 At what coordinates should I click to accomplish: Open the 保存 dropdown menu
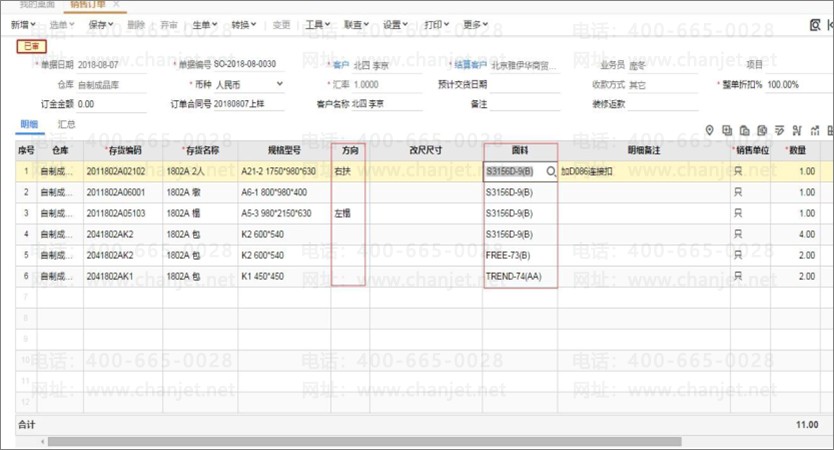(x=101, y=24)
